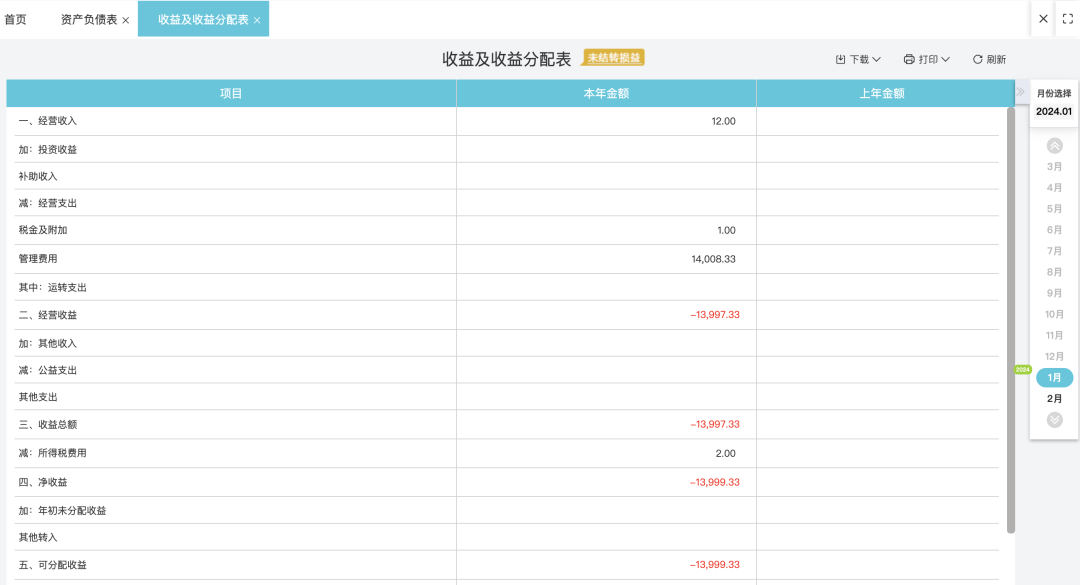
Task: Select 2月 in the month list
Action: pyautogui.click(x=1055, y=399)
